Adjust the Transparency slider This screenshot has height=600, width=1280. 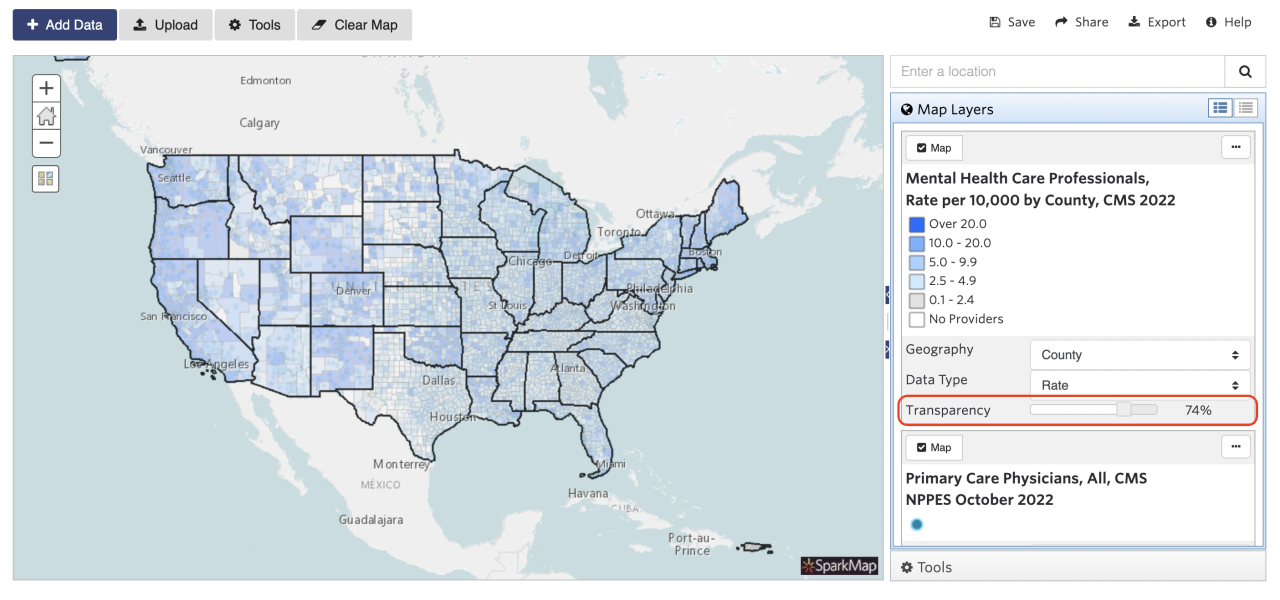(1126, 409)
